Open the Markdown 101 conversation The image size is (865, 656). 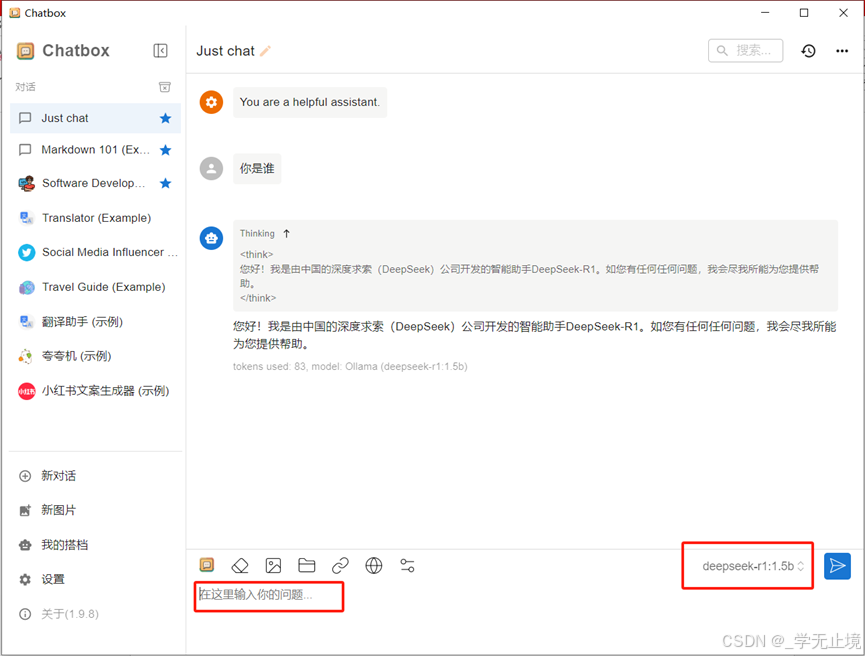pyautogui.click(x=95, y=150)
